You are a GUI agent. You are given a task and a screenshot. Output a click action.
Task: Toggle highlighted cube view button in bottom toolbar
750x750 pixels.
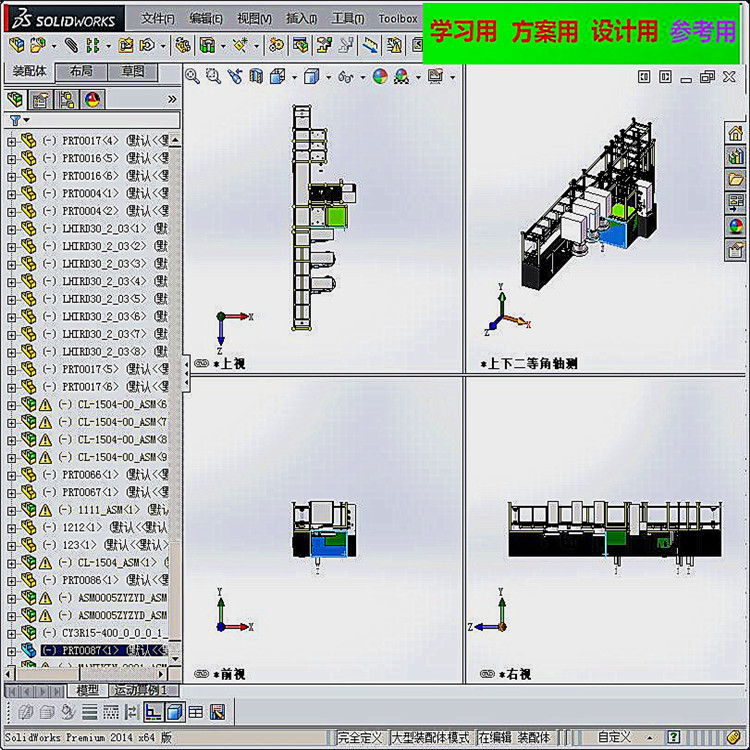(x=175, y=712)
